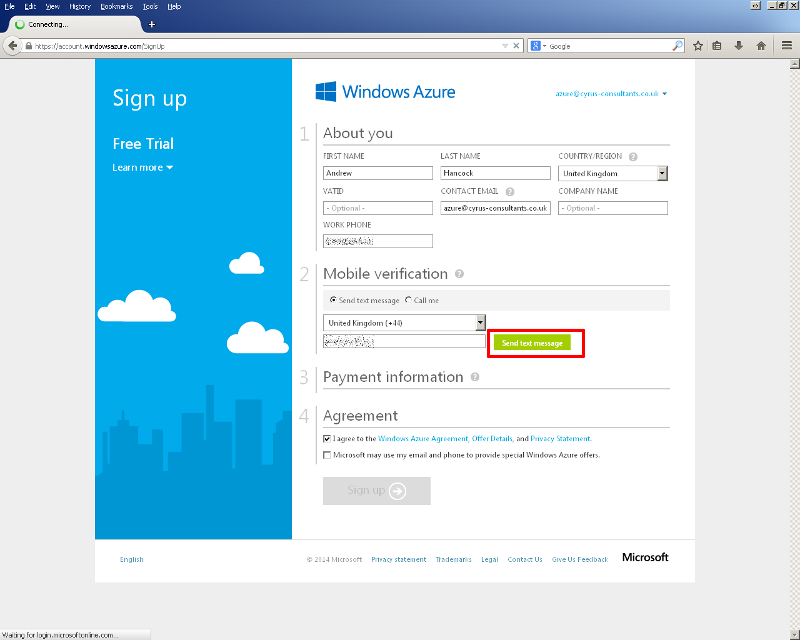Open the History menu

80,7
